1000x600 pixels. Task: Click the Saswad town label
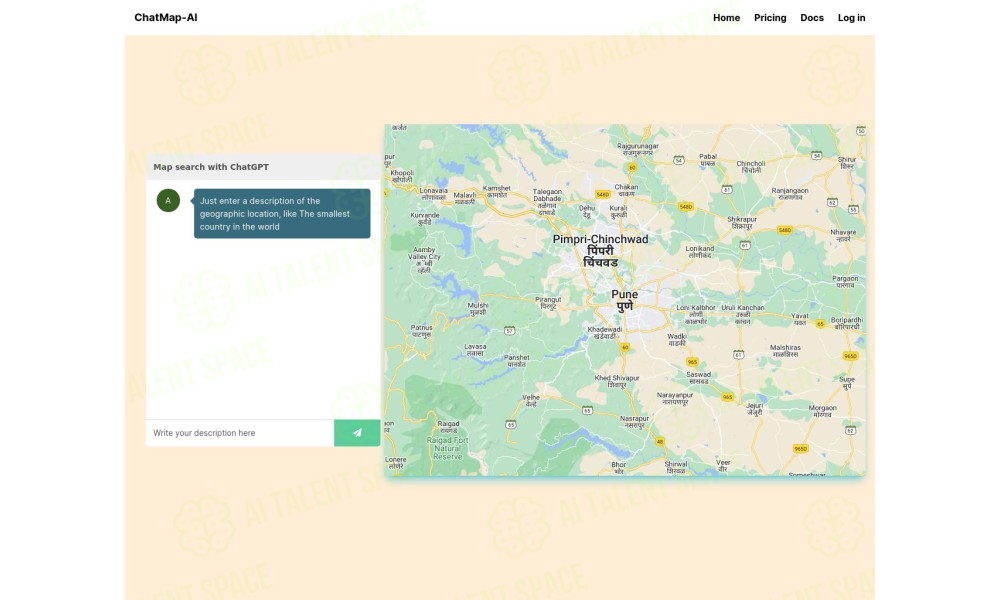(x=698, y=377)
